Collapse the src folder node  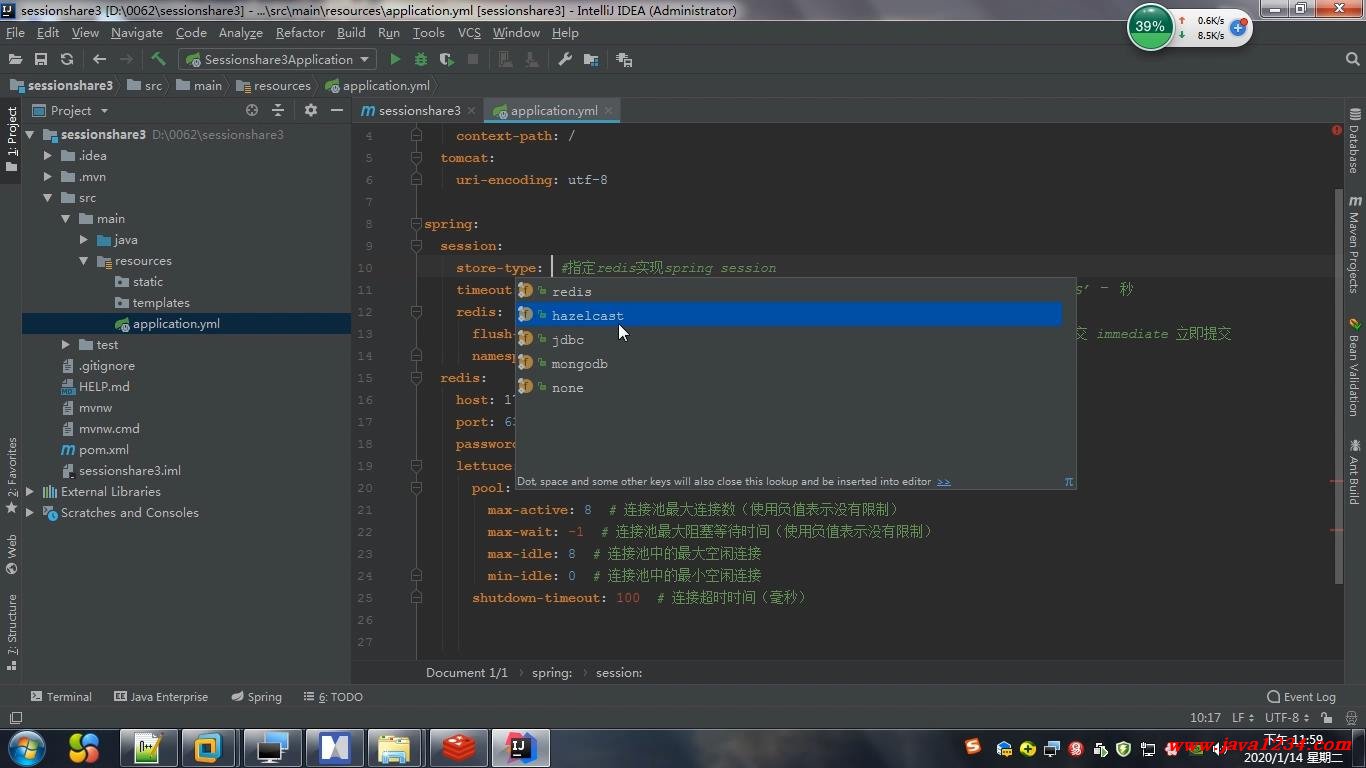47,198
